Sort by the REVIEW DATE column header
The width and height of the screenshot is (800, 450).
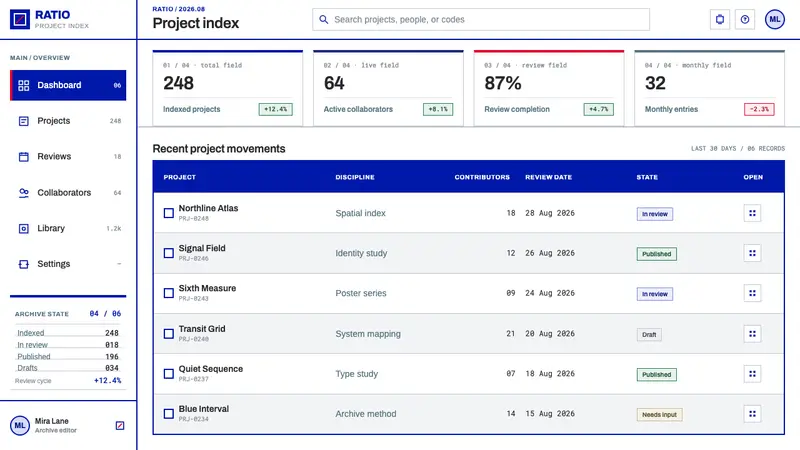[x=548, y=177]
